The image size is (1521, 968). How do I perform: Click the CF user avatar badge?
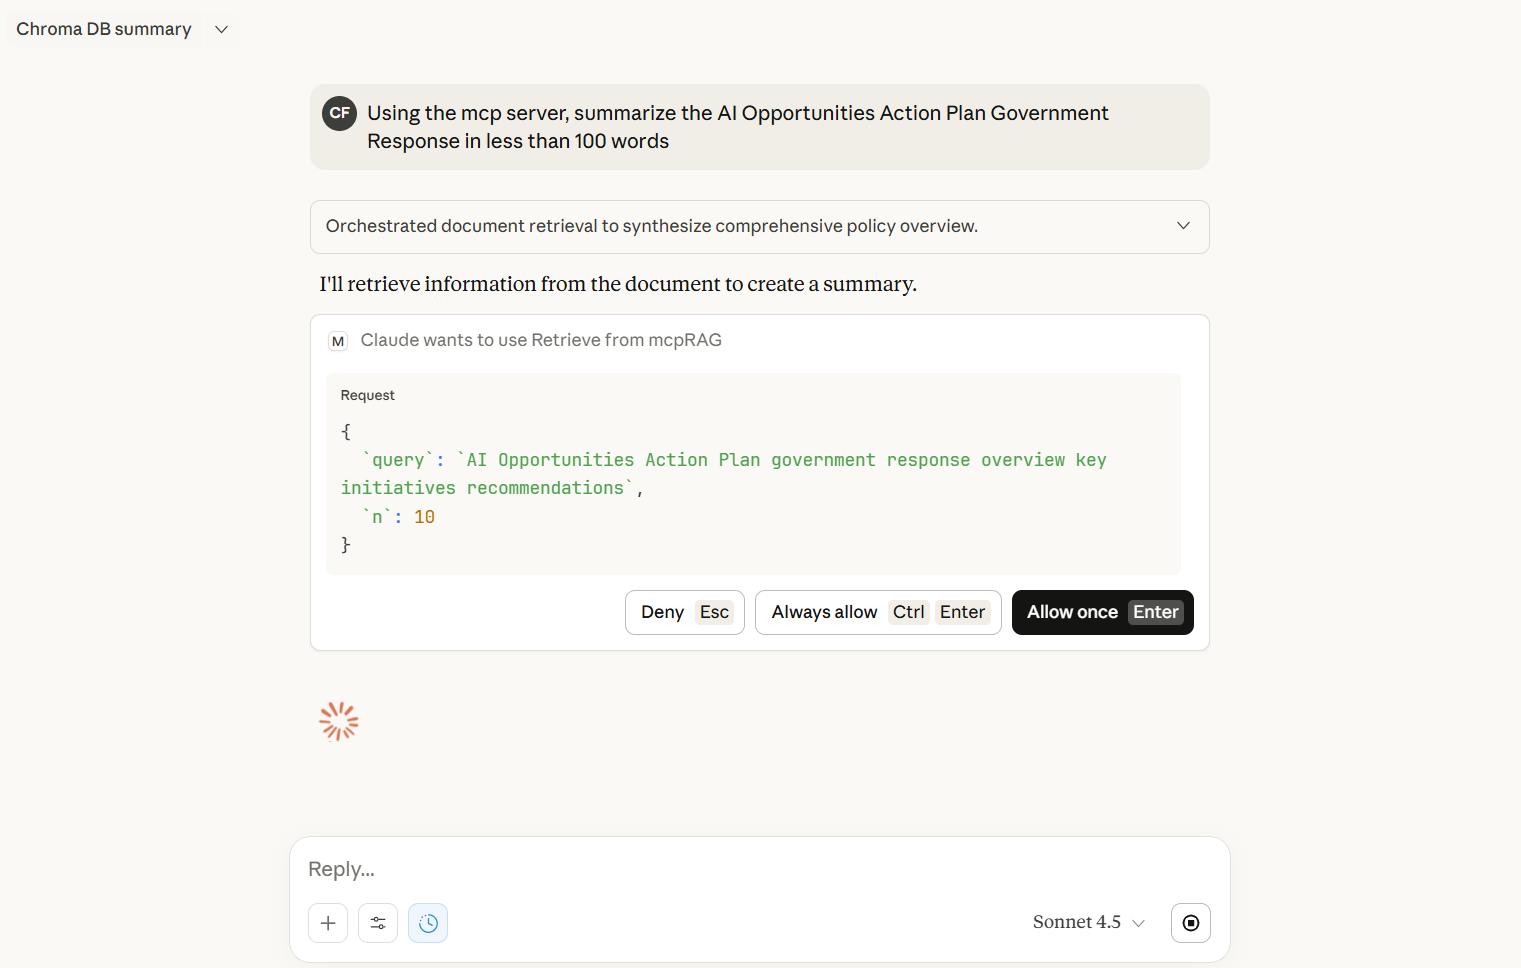click(339, 113)
